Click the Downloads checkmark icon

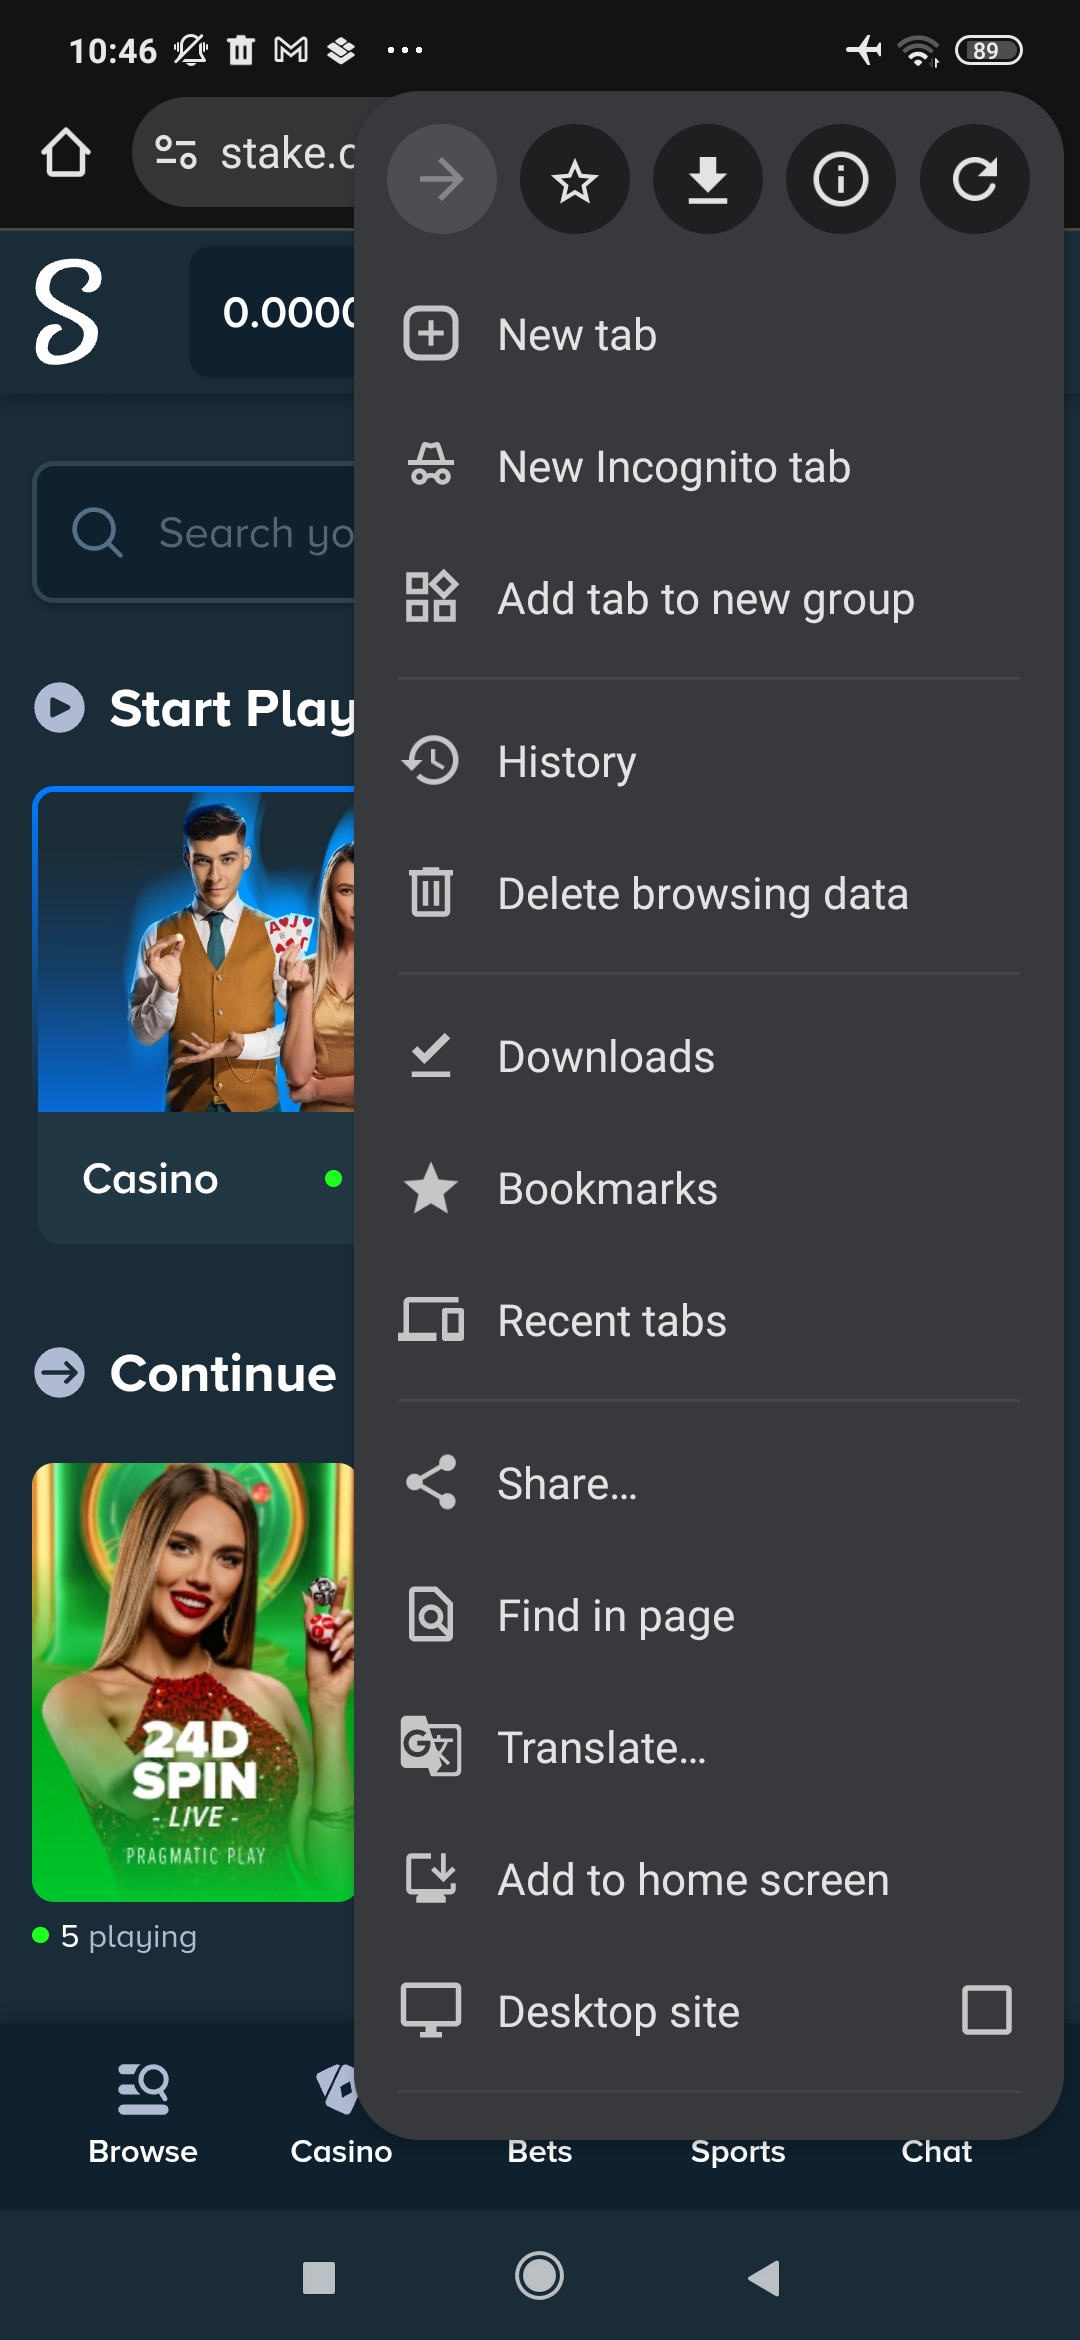(x=431, y=1056)
